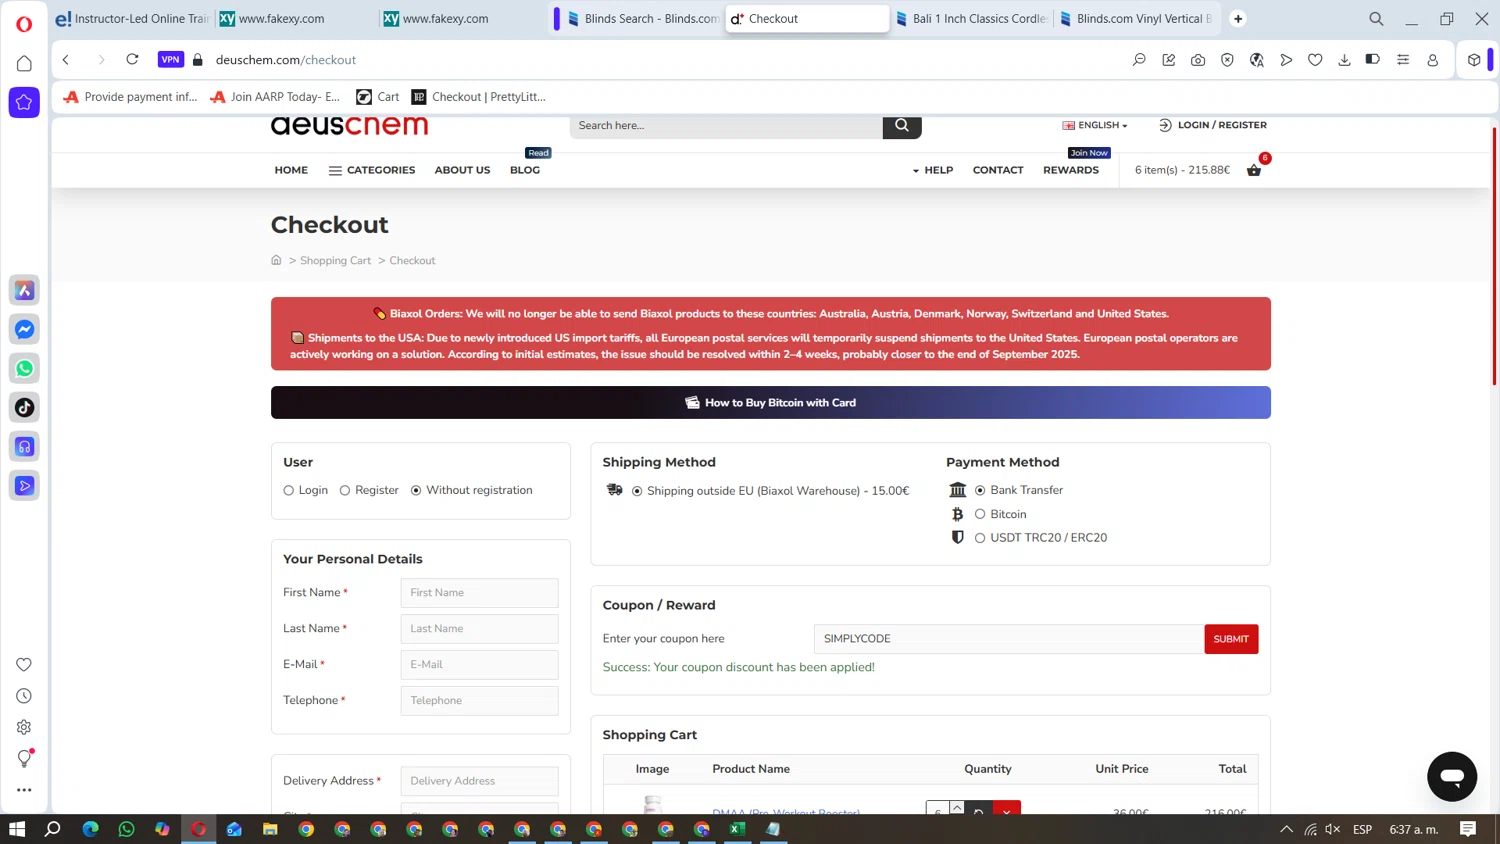Choose Bank Transfer payment method
Screen dimensions: 1500x844
pos(980,490)
